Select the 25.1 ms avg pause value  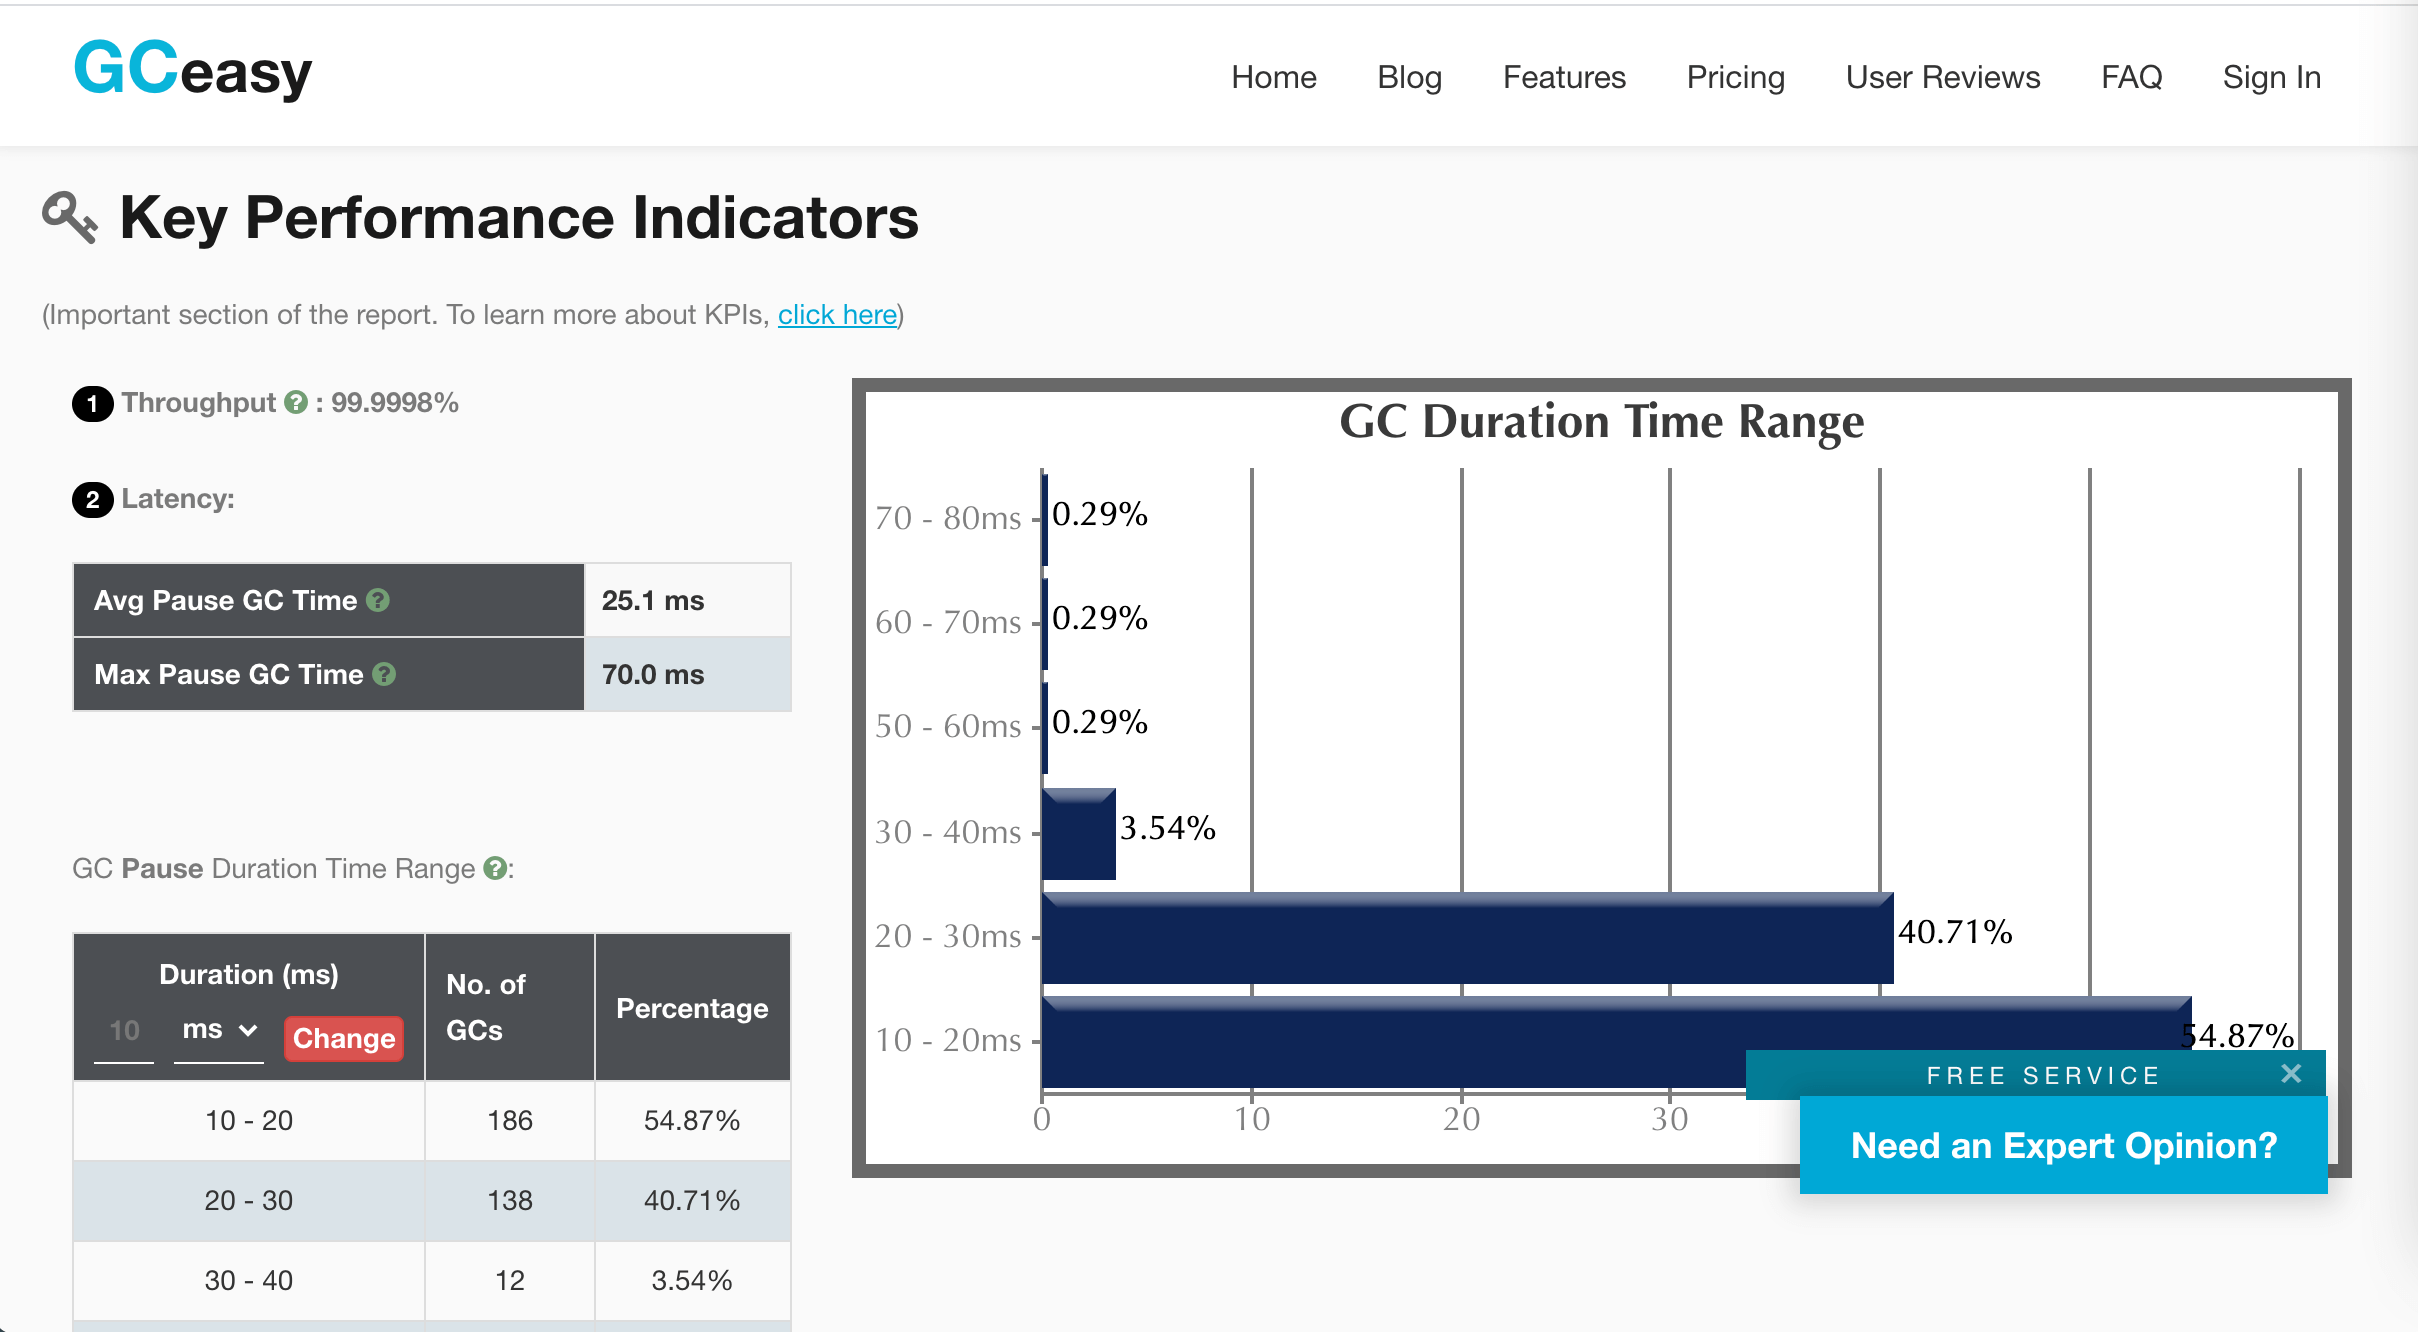pyautogui.click(x=653, y=600)
